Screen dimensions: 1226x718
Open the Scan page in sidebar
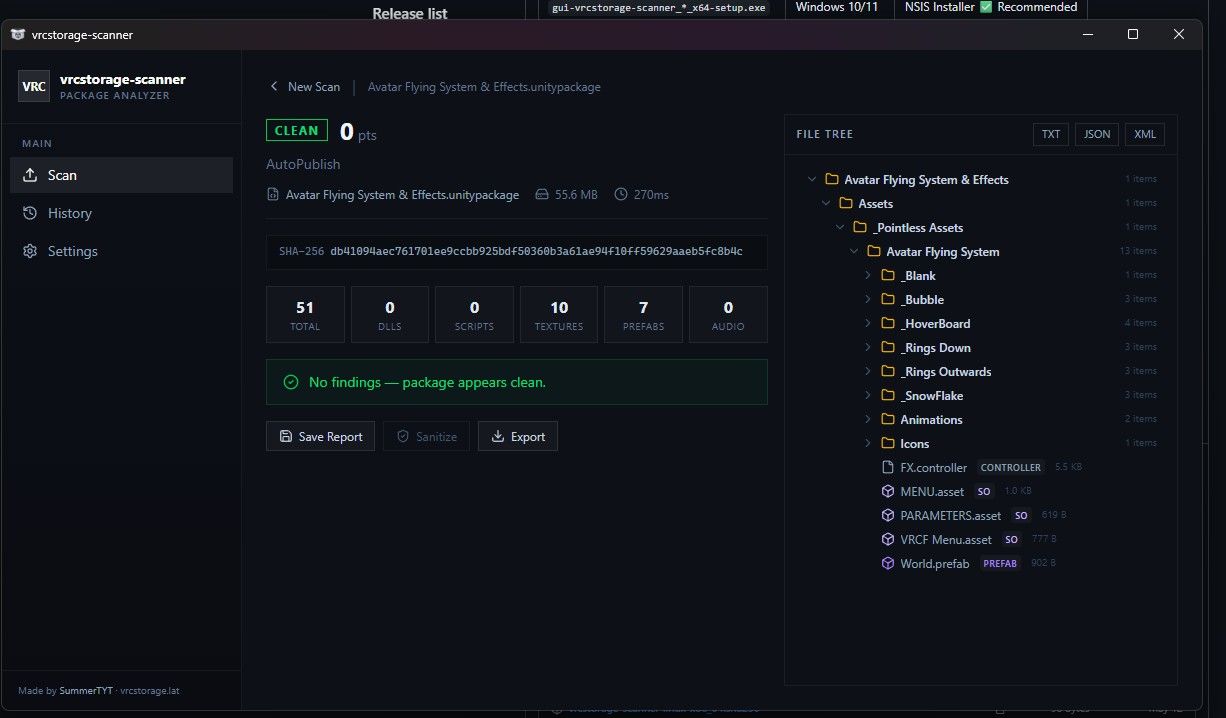tap(122, 175)
